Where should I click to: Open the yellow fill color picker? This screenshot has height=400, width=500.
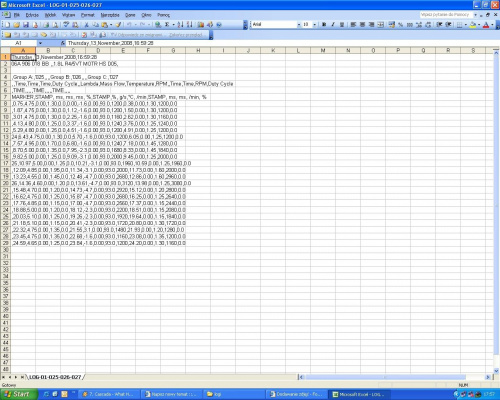point(479,25)
